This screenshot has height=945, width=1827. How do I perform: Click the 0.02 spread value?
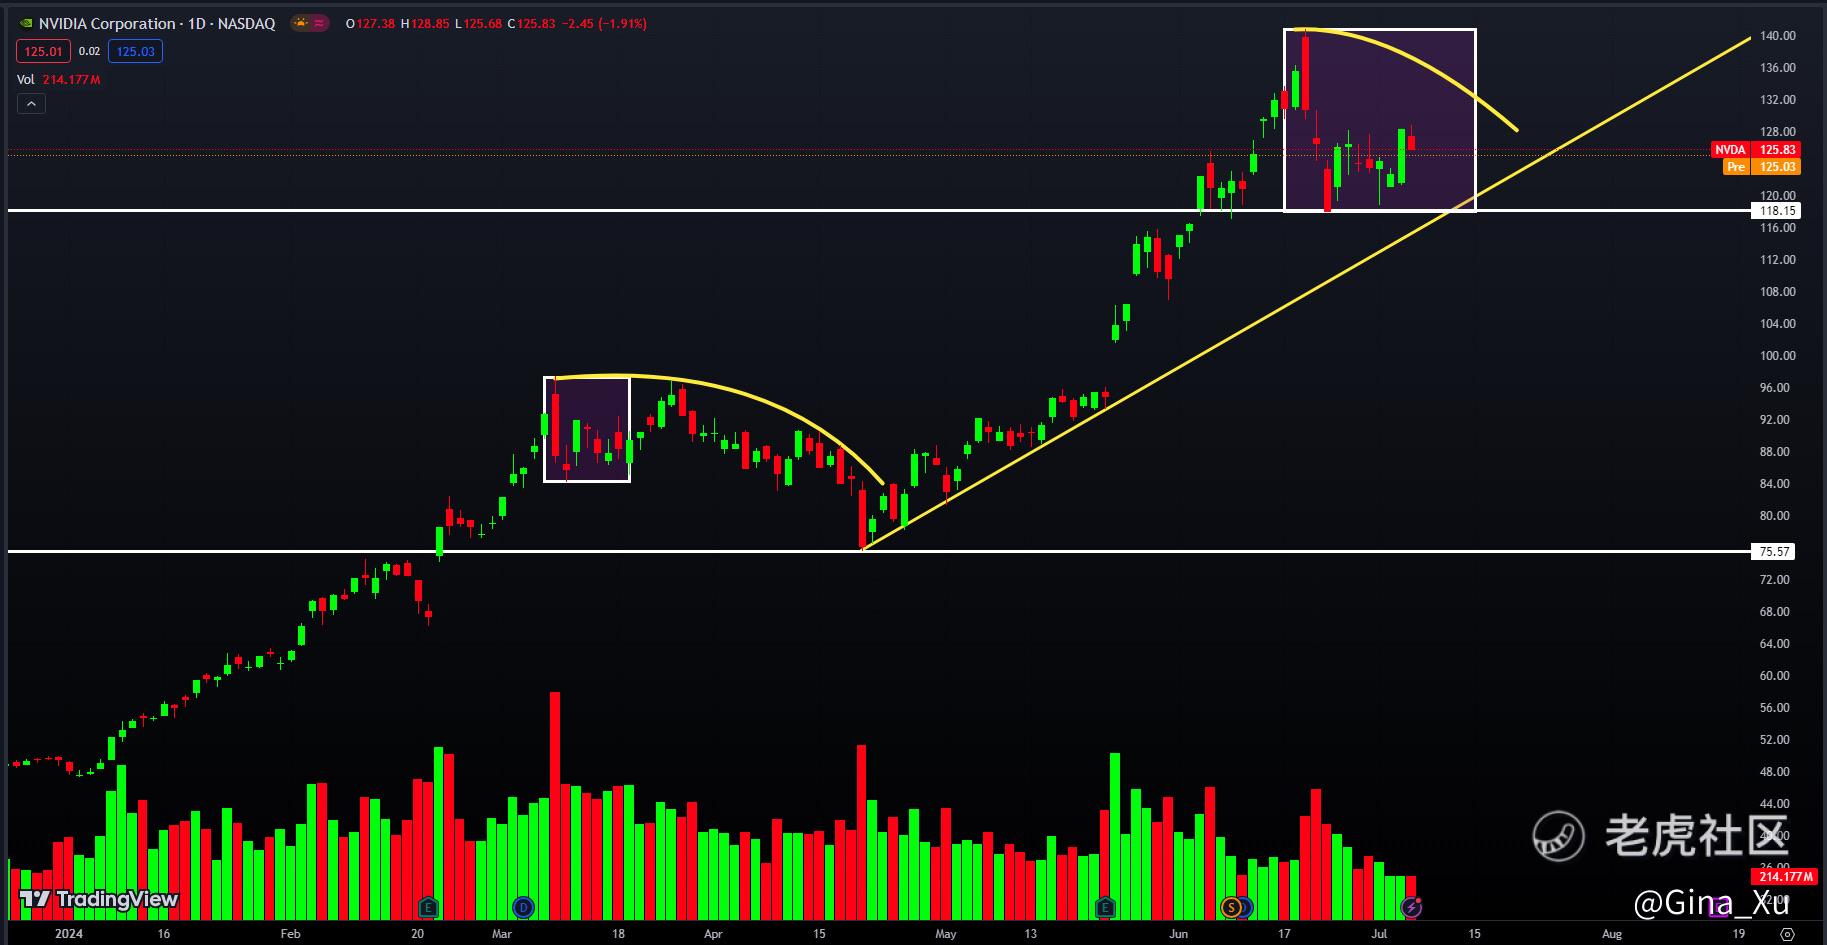tap(89, 52)
